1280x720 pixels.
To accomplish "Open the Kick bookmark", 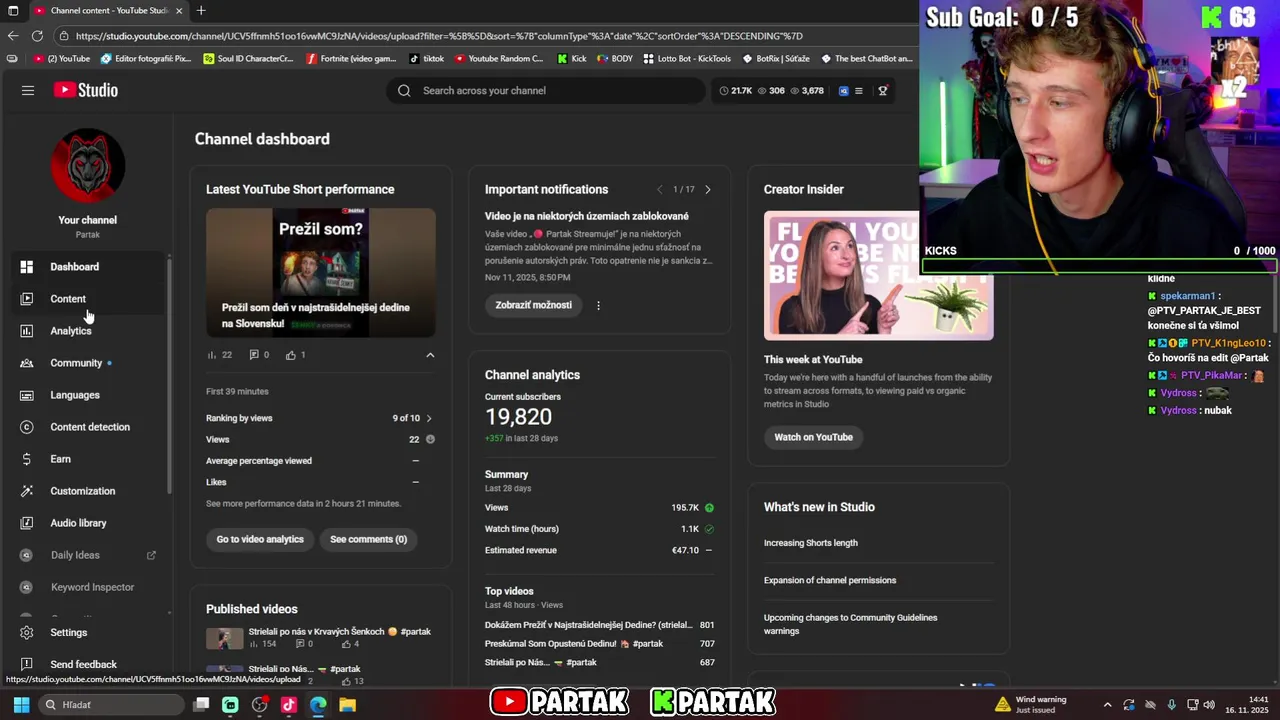I will click(572, 59).
